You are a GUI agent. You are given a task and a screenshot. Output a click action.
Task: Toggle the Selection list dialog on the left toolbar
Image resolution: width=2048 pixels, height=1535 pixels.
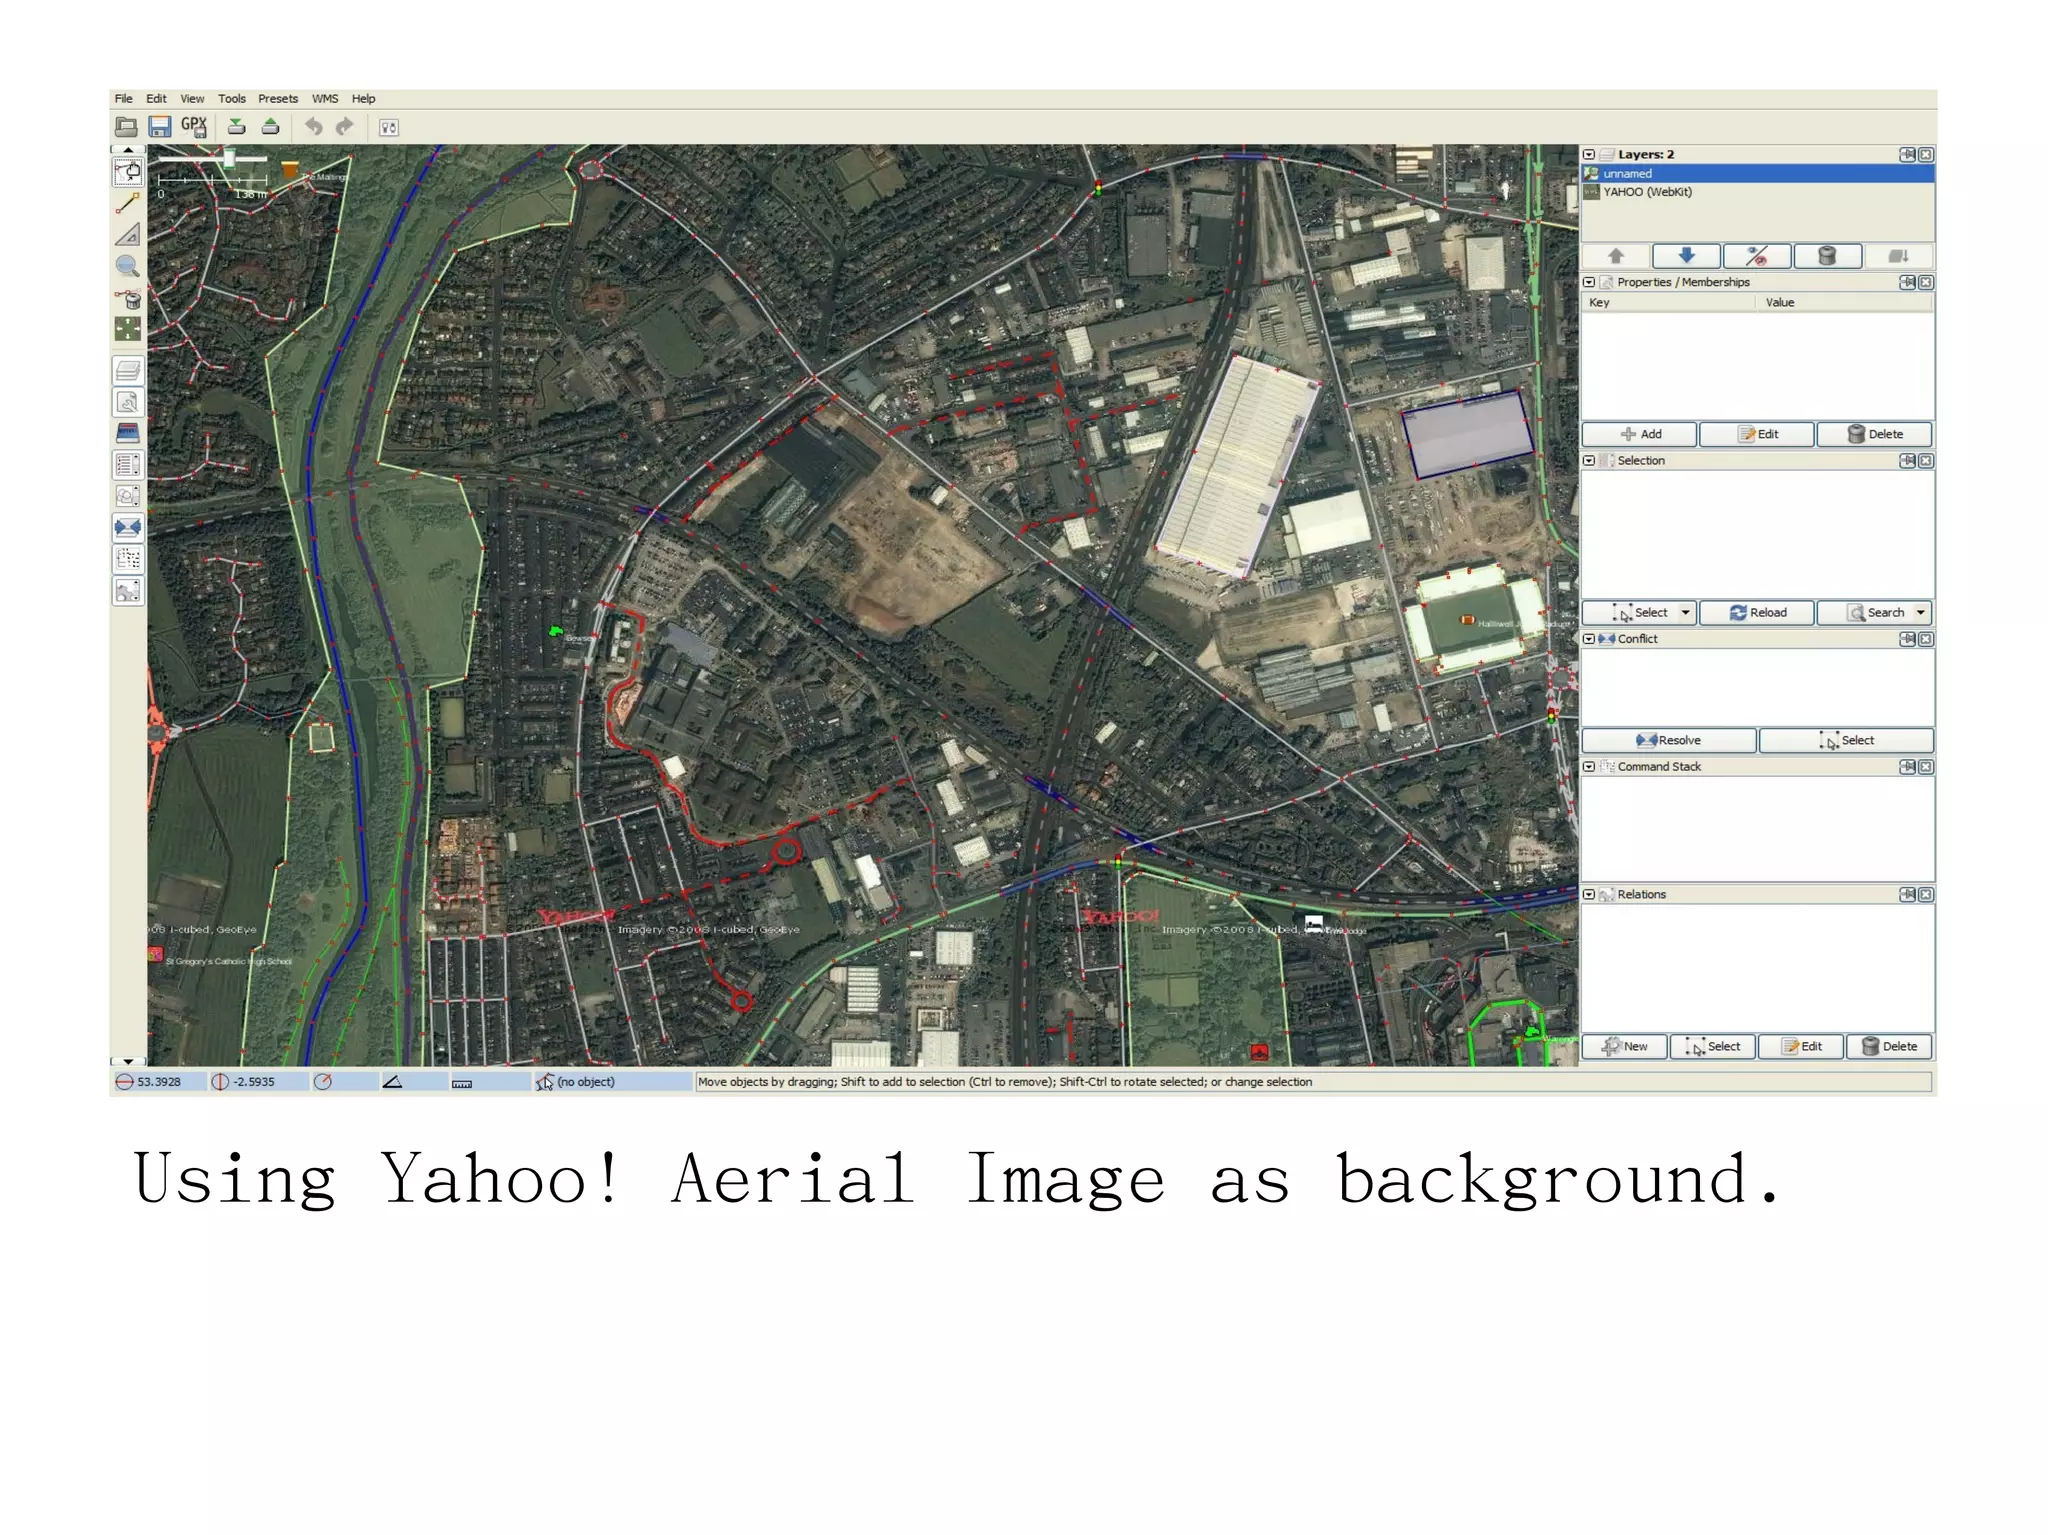point(128,465)
